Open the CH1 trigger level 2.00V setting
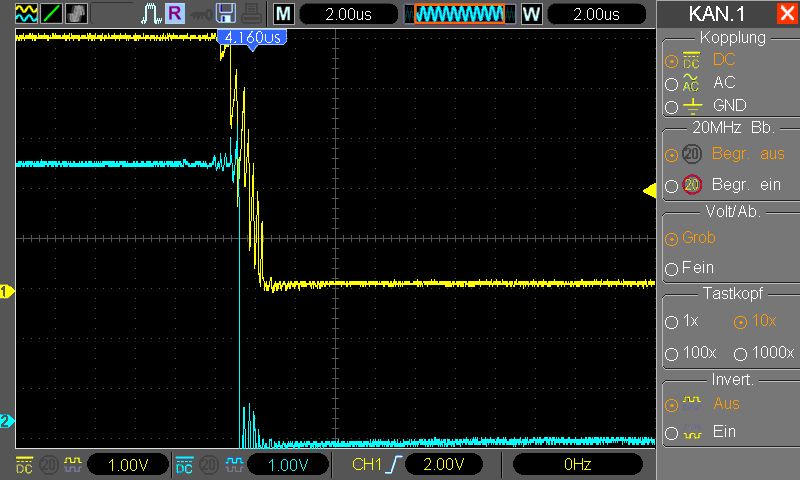This screenshot has width=800, height=480. click(444, 464)
